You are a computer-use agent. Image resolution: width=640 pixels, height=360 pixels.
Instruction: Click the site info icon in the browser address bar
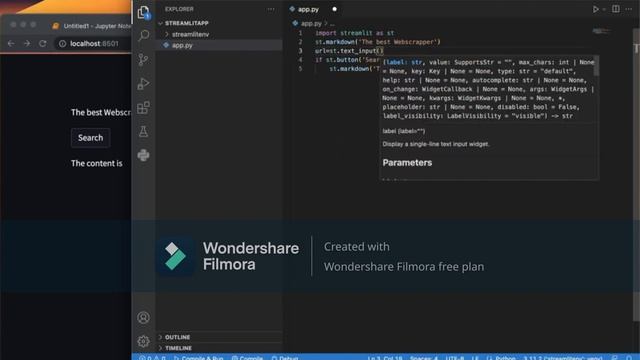pos(62,43)
